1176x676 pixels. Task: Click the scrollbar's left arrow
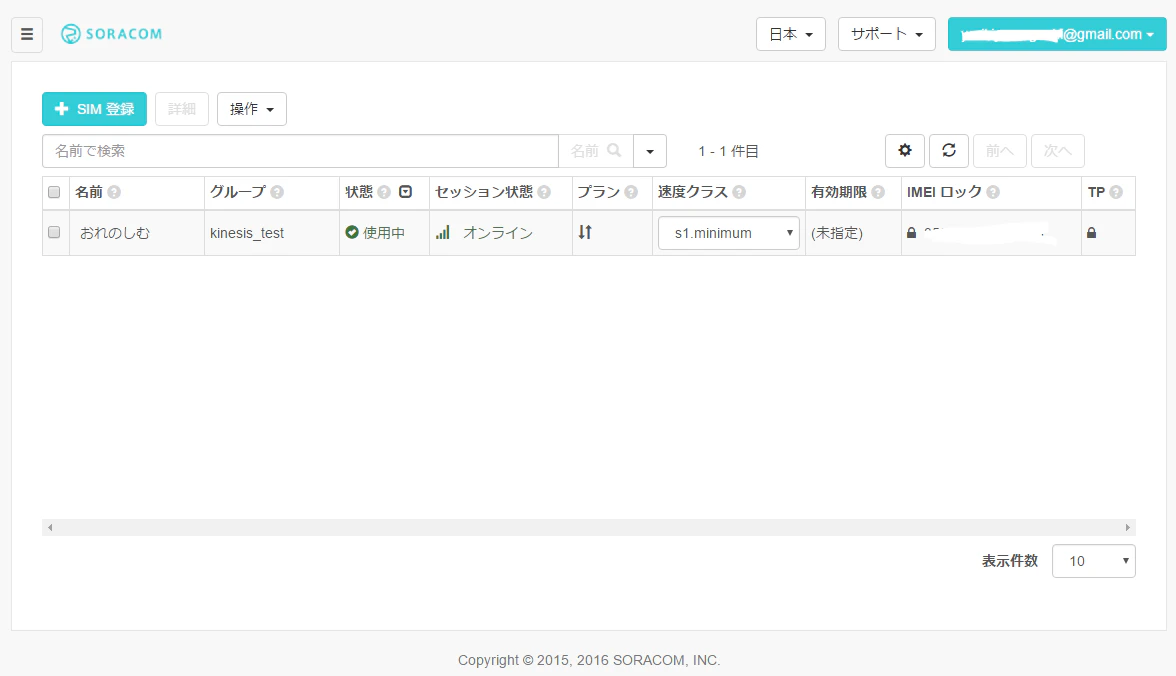pyautogui.click(x=50, y=527)
